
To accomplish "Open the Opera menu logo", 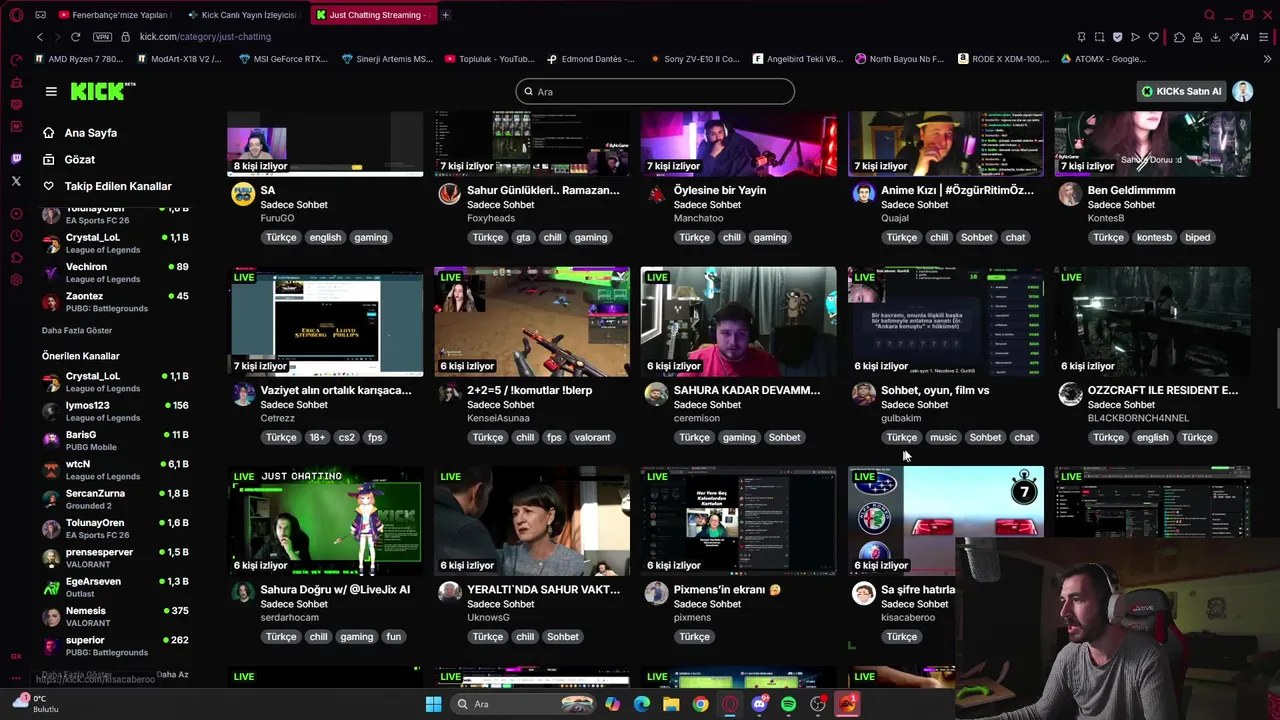I will click(x=15, y=15).
